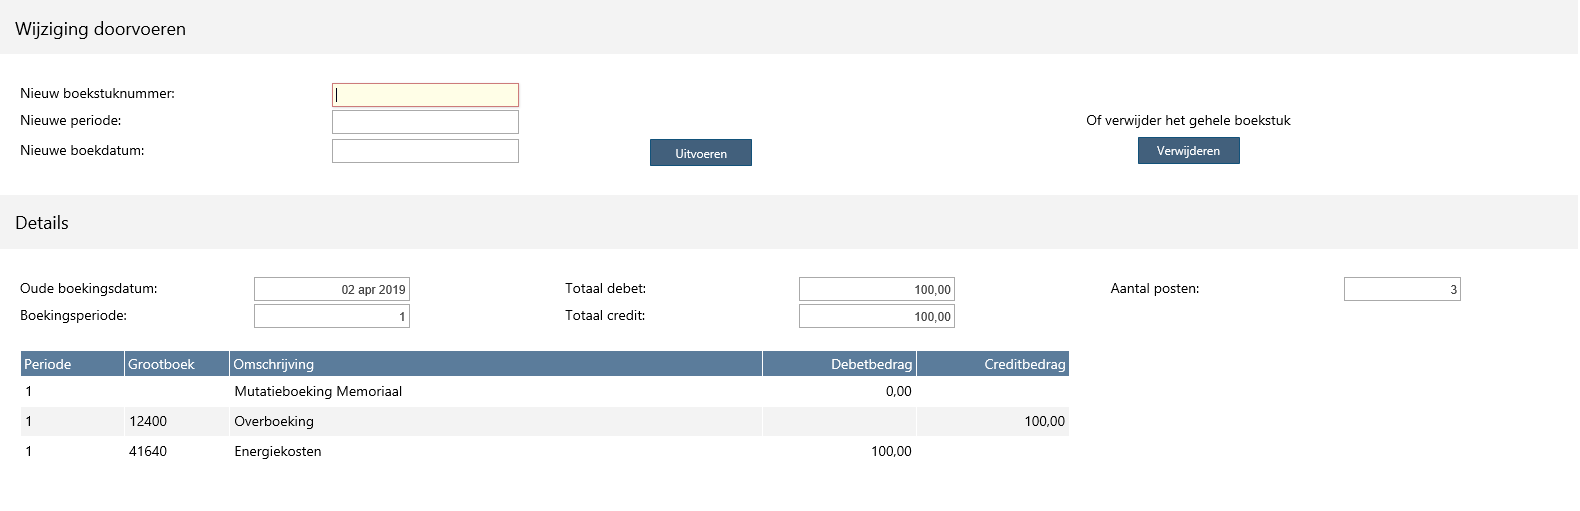Click the Verwijderen button
This screenshot has width=1580, height=511.
[1188, 151]
